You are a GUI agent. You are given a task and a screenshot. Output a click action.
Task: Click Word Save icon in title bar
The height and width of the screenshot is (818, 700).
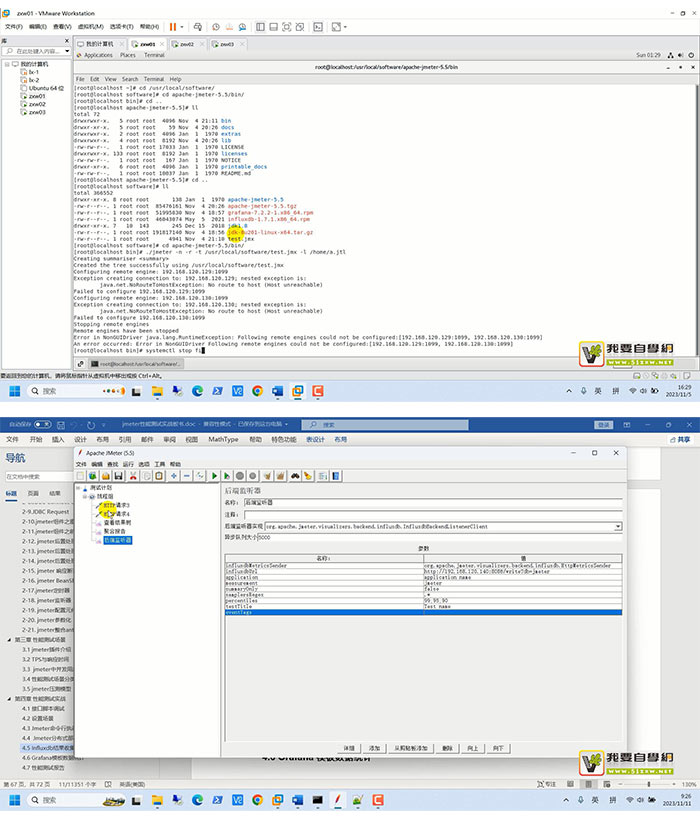(x=61, y=425)
